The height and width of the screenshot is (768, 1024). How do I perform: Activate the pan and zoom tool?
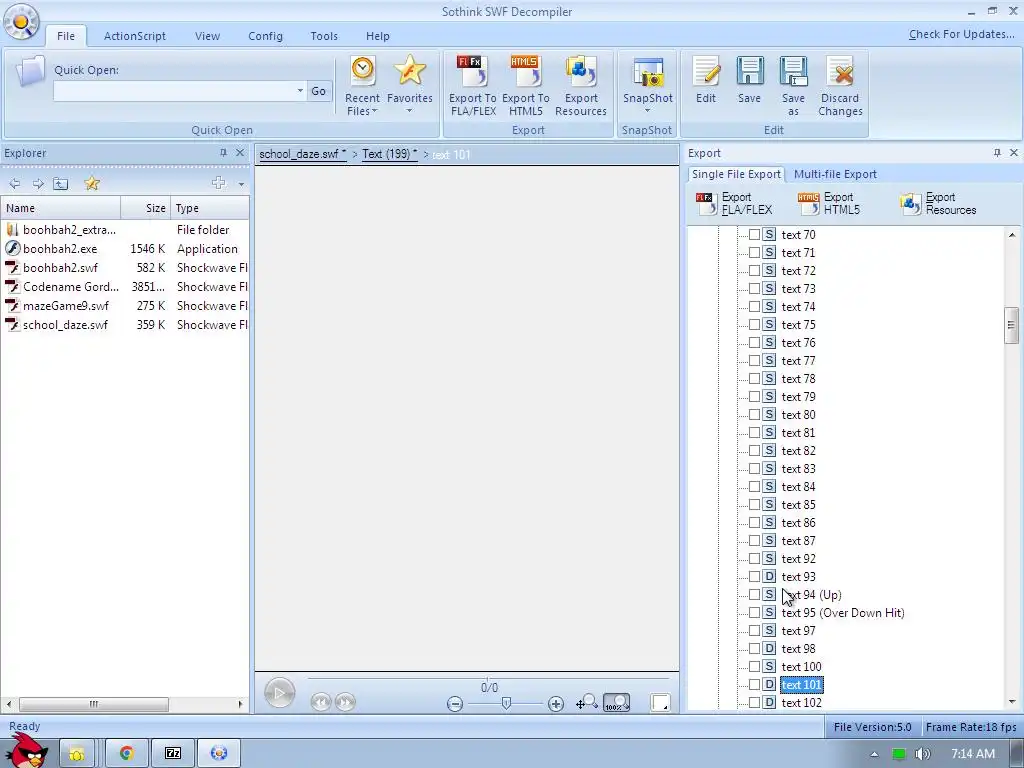[x=586, y=702]
